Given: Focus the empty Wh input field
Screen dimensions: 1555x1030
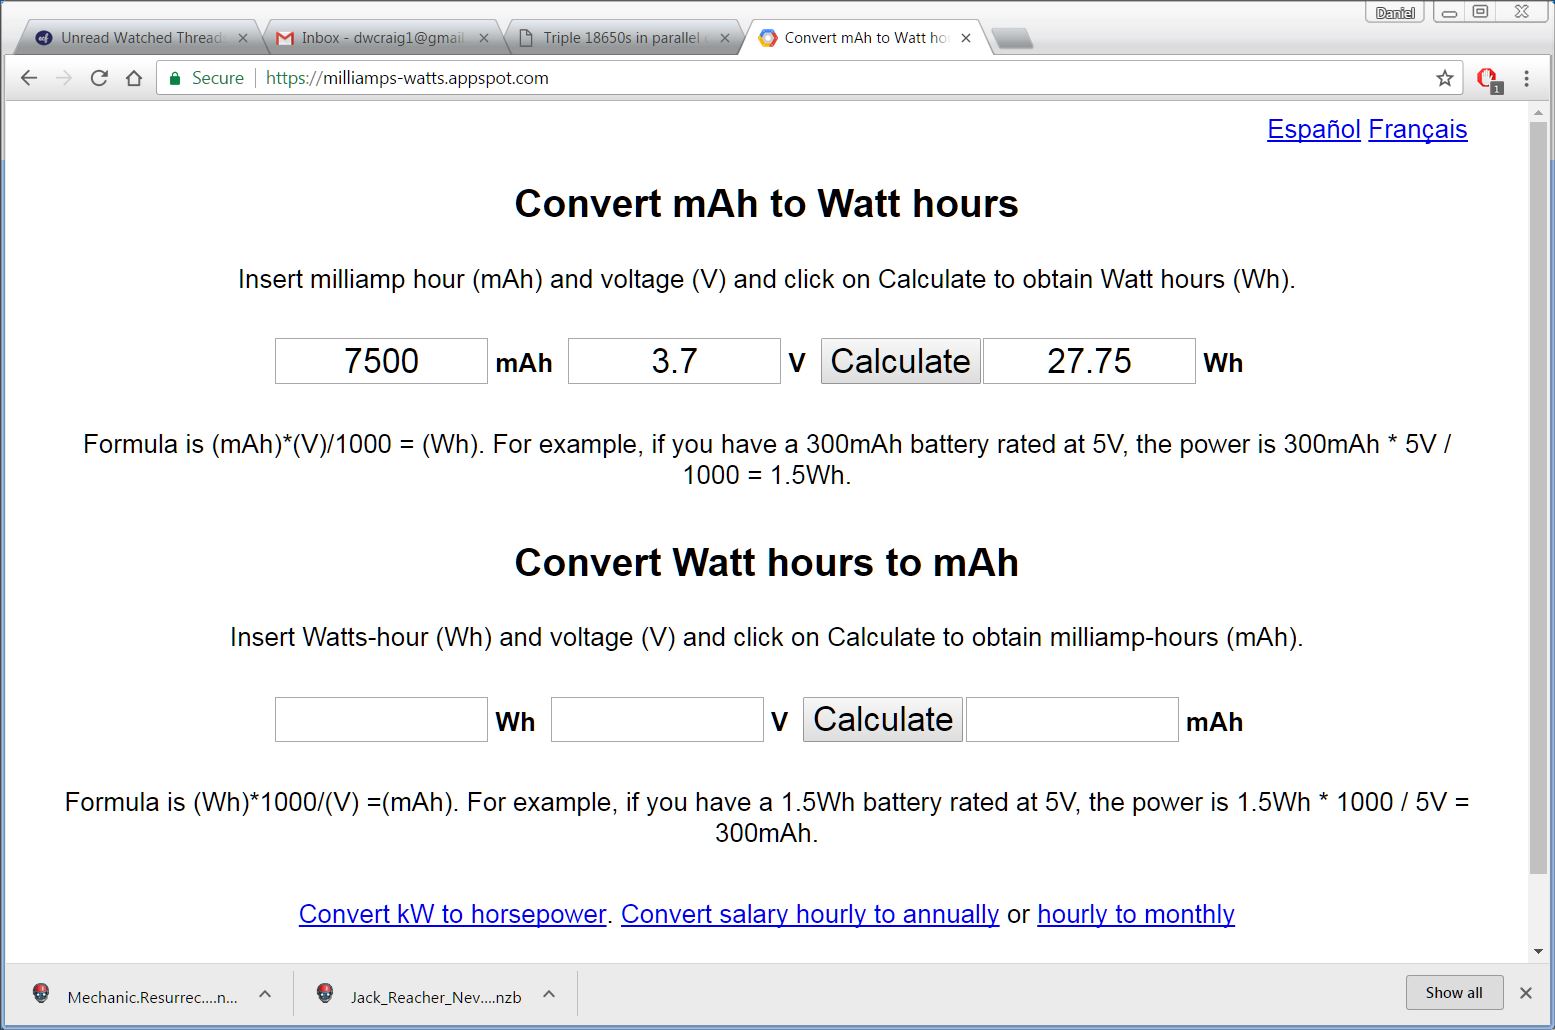Looking at the screenshot, I should tap(381, 720).
